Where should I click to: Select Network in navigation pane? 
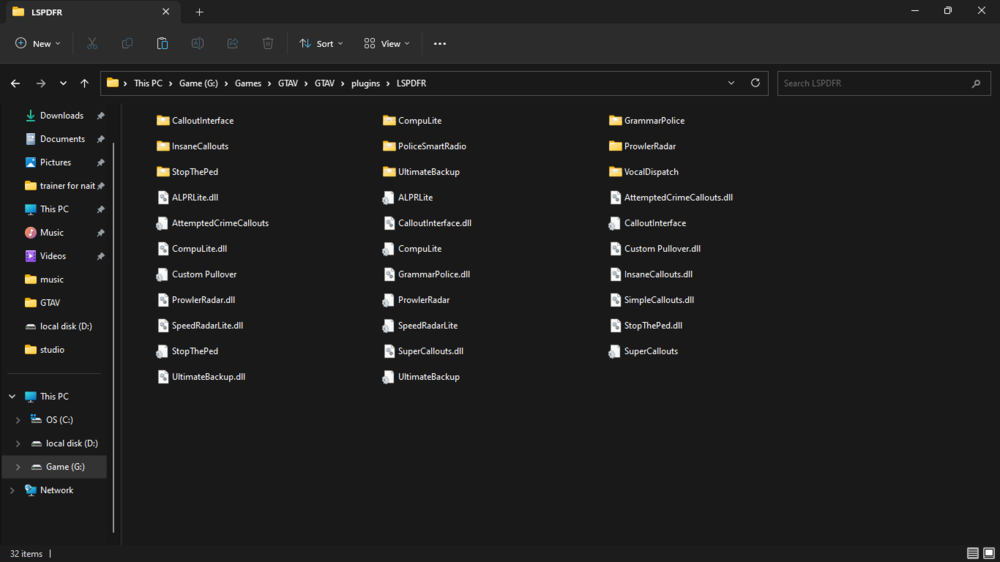49,491
